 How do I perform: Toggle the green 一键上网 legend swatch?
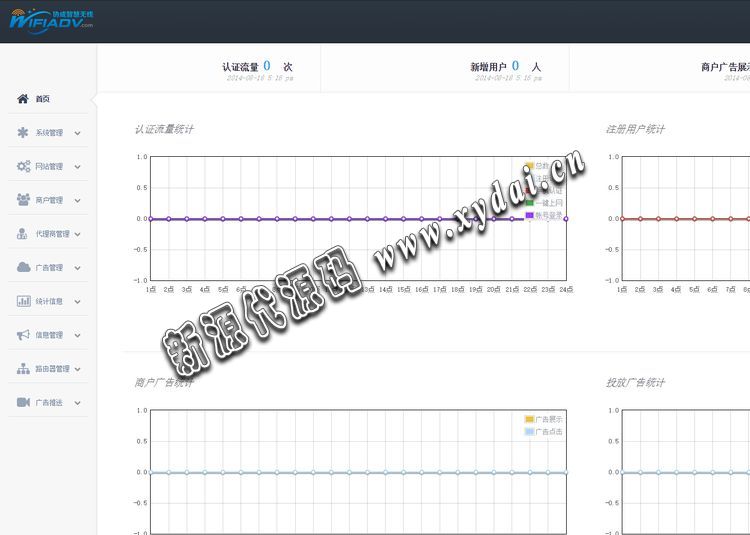point(529,203)
